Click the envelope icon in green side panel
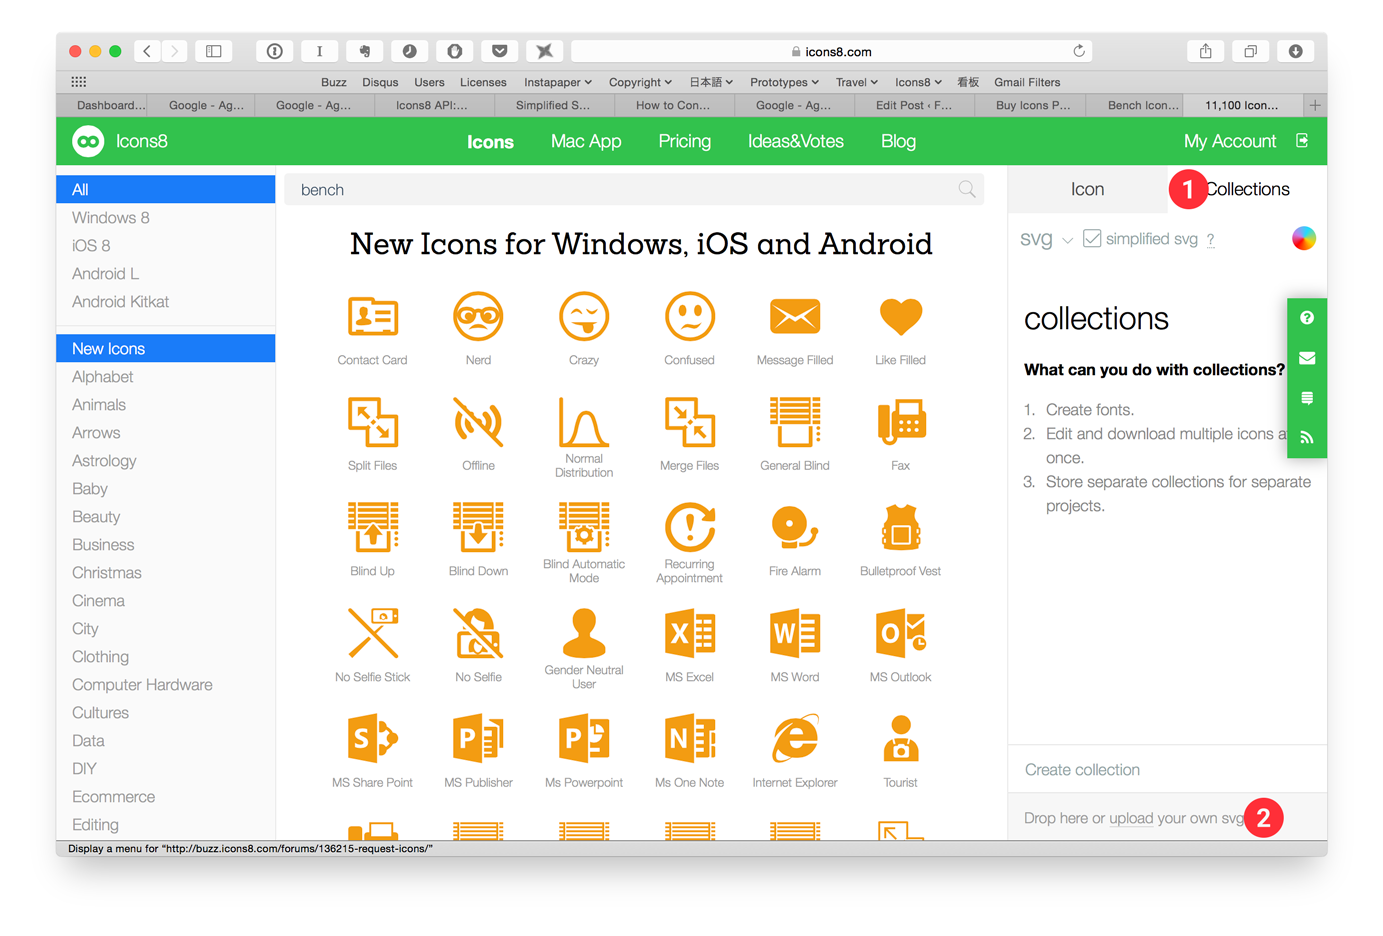1383x936 pixels. [x=1306, y=357]
